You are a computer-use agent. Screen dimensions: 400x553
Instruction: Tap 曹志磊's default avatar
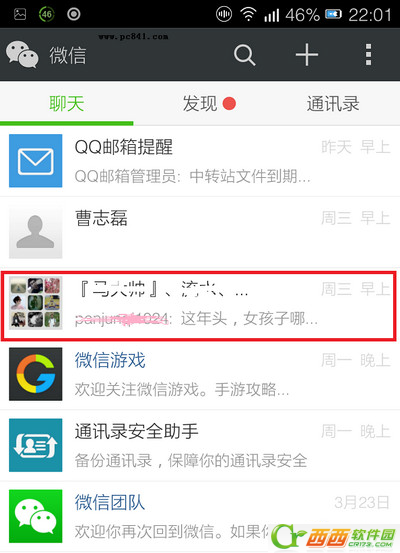36,232
